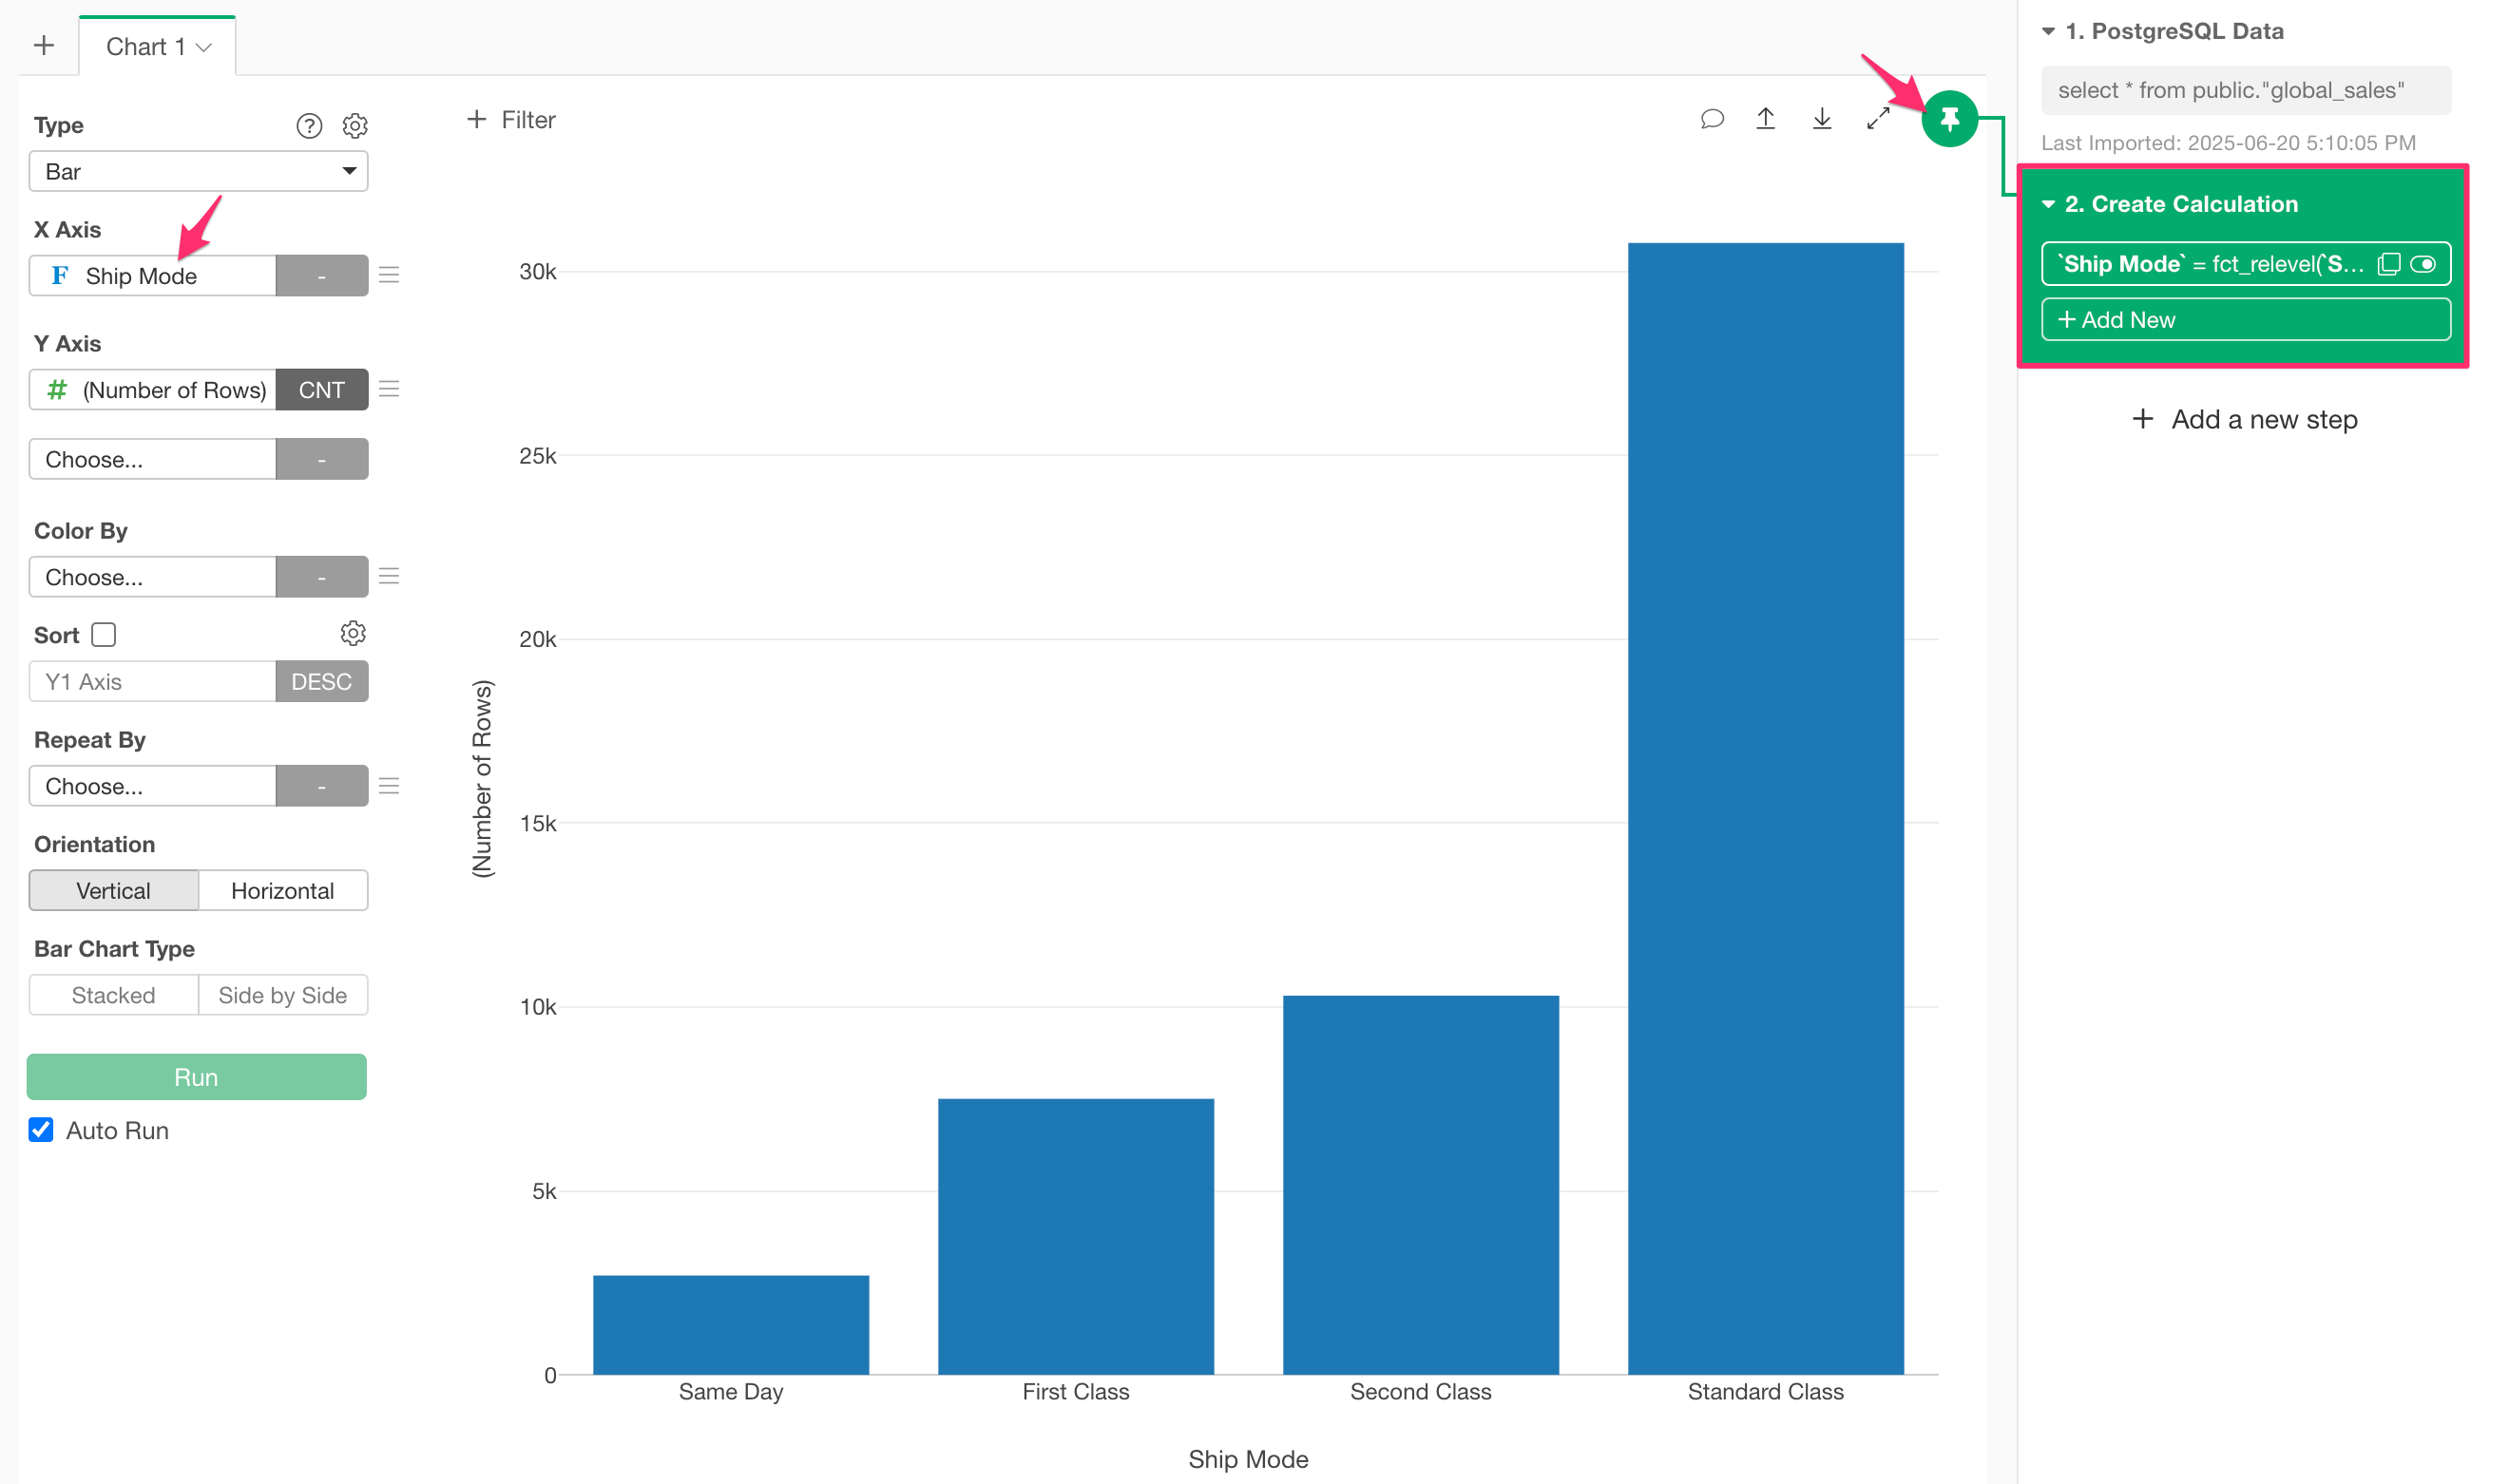This screenshot has height=1484, width=2509.
Task: Open the Bar chart type dropdown
Action: coord(198,171)
